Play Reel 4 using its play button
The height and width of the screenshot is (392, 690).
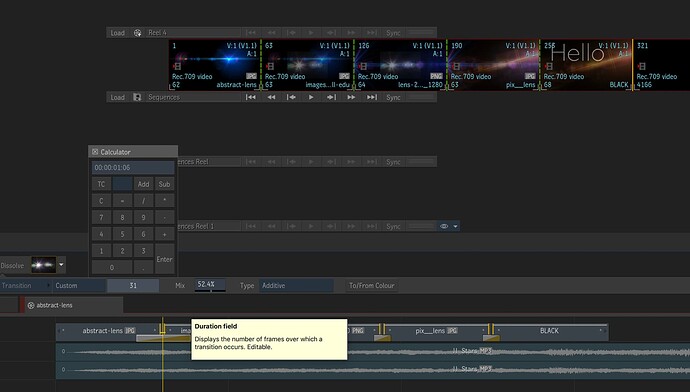(311, 33)
